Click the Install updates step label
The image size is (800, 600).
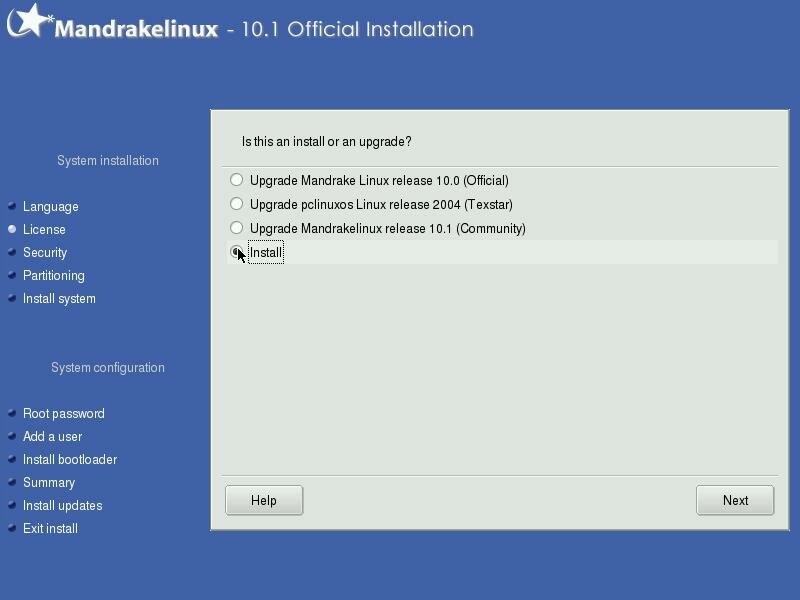(x=62, y=505)
